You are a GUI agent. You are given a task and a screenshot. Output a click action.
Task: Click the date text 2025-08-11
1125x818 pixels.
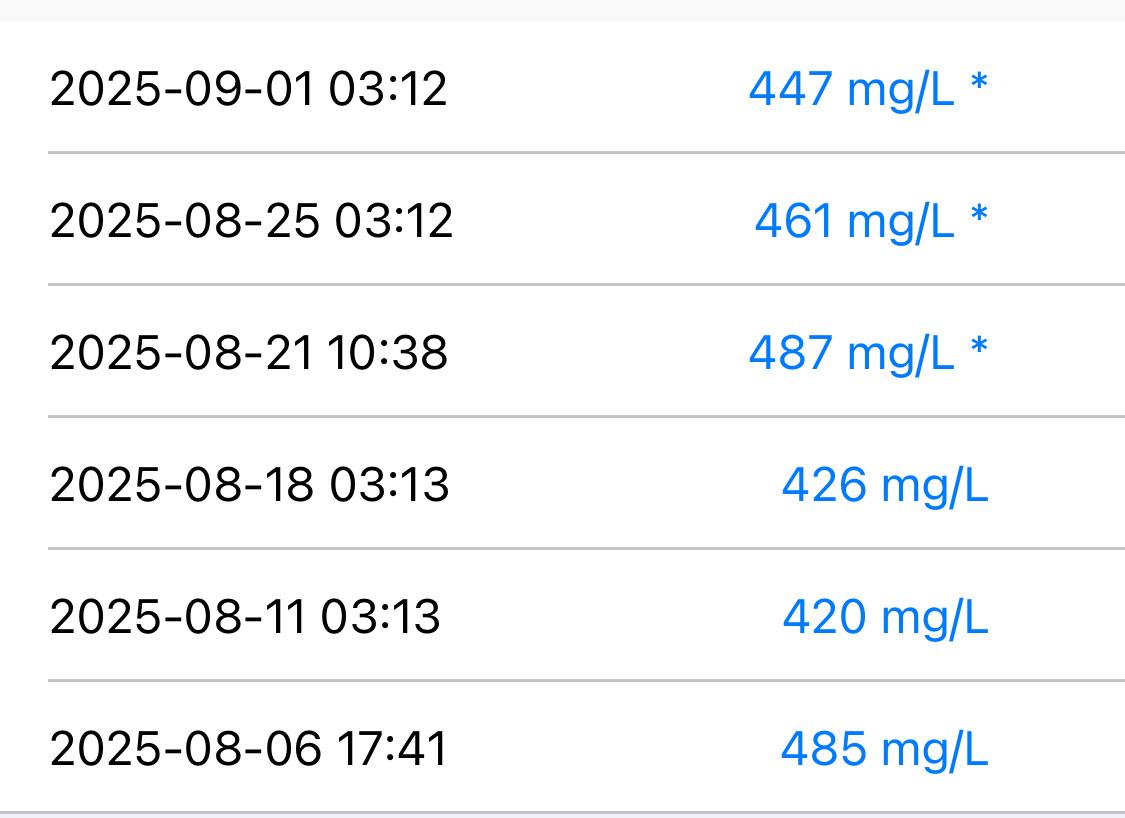178,616
